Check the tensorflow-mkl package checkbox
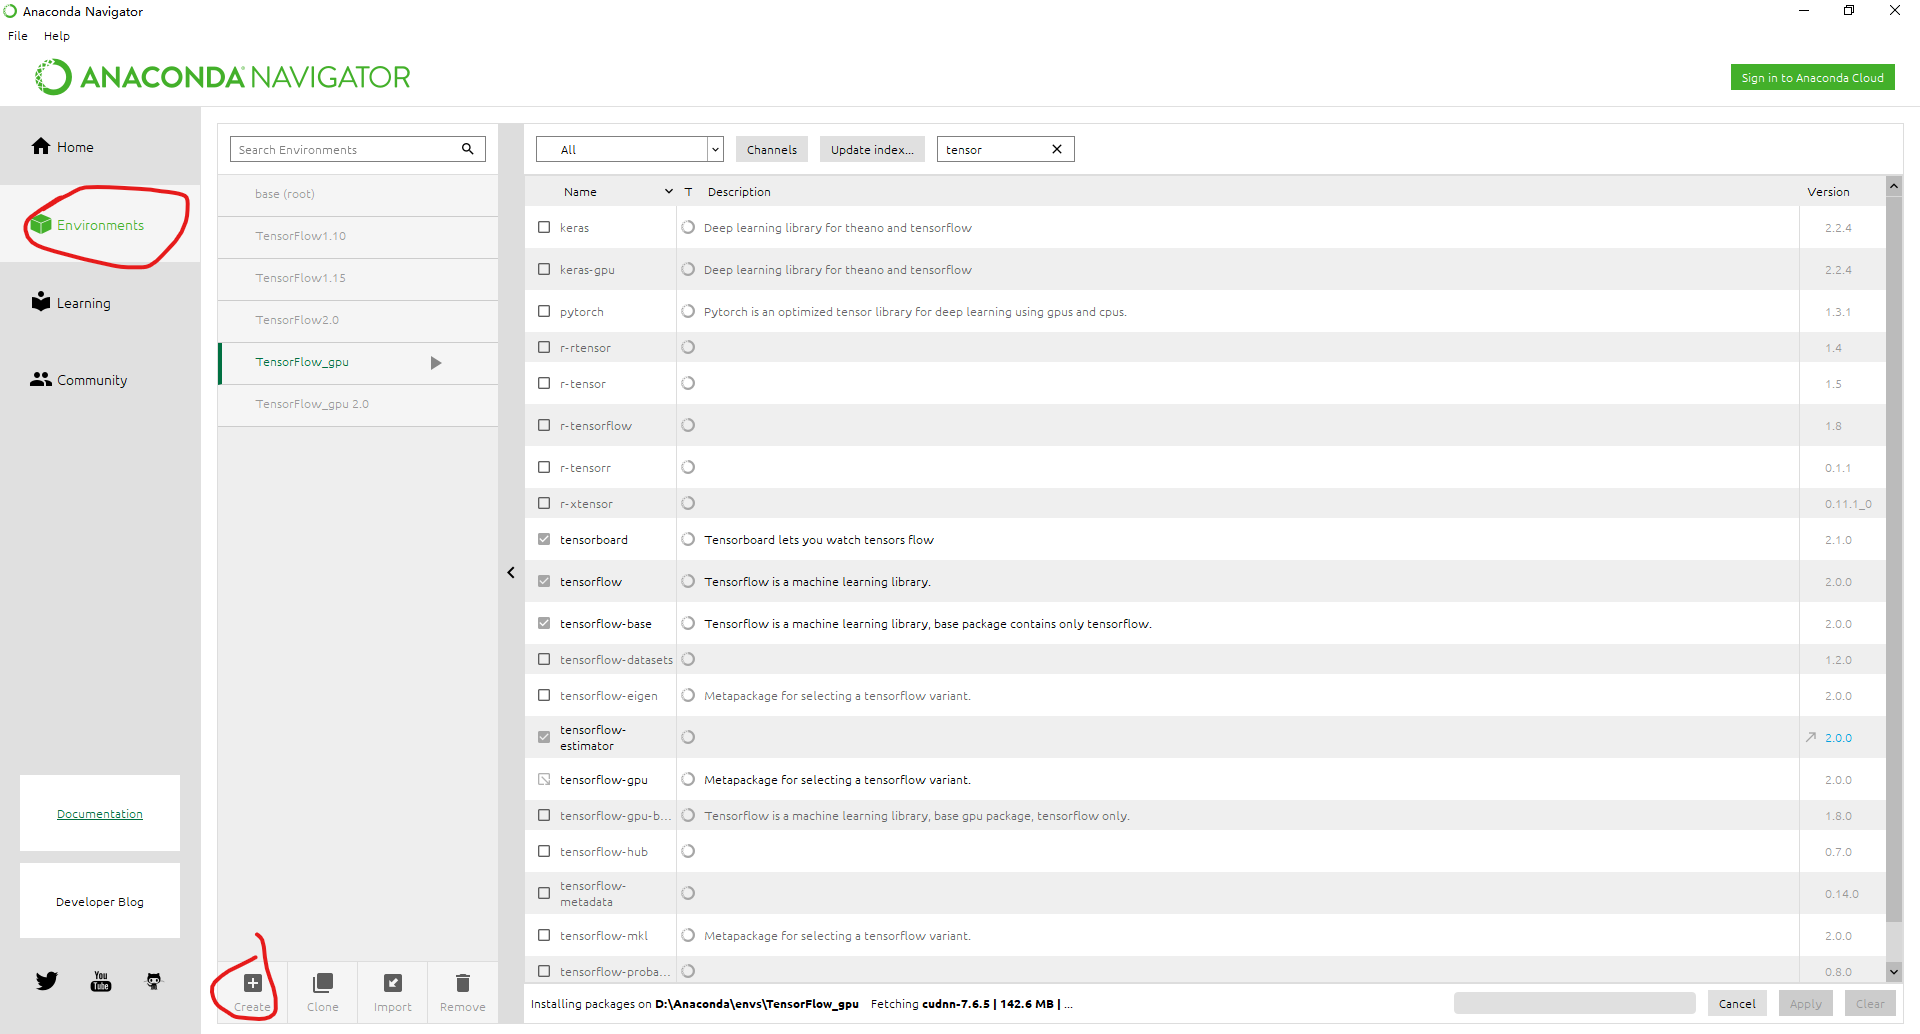 coord(544,935)
